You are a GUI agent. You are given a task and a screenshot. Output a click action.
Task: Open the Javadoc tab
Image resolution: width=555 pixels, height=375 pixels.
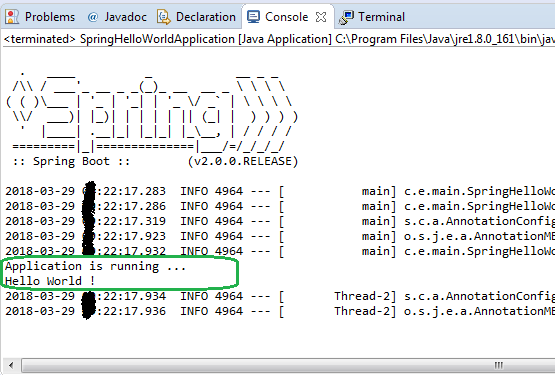point(117,17)
